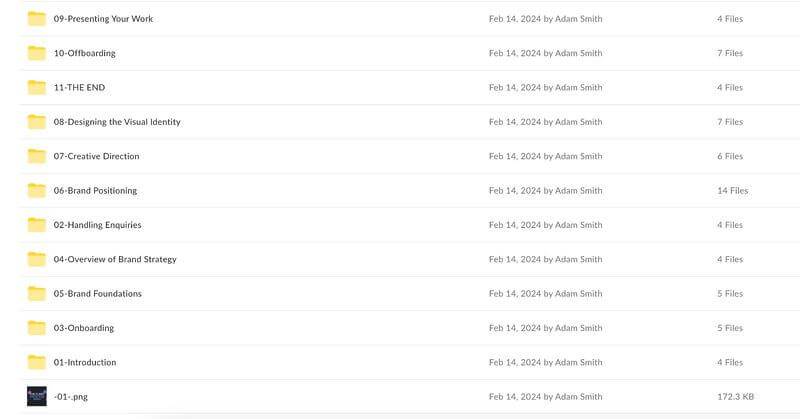
Task: Select the 01-Introduction folder icon
Action: 36,362
